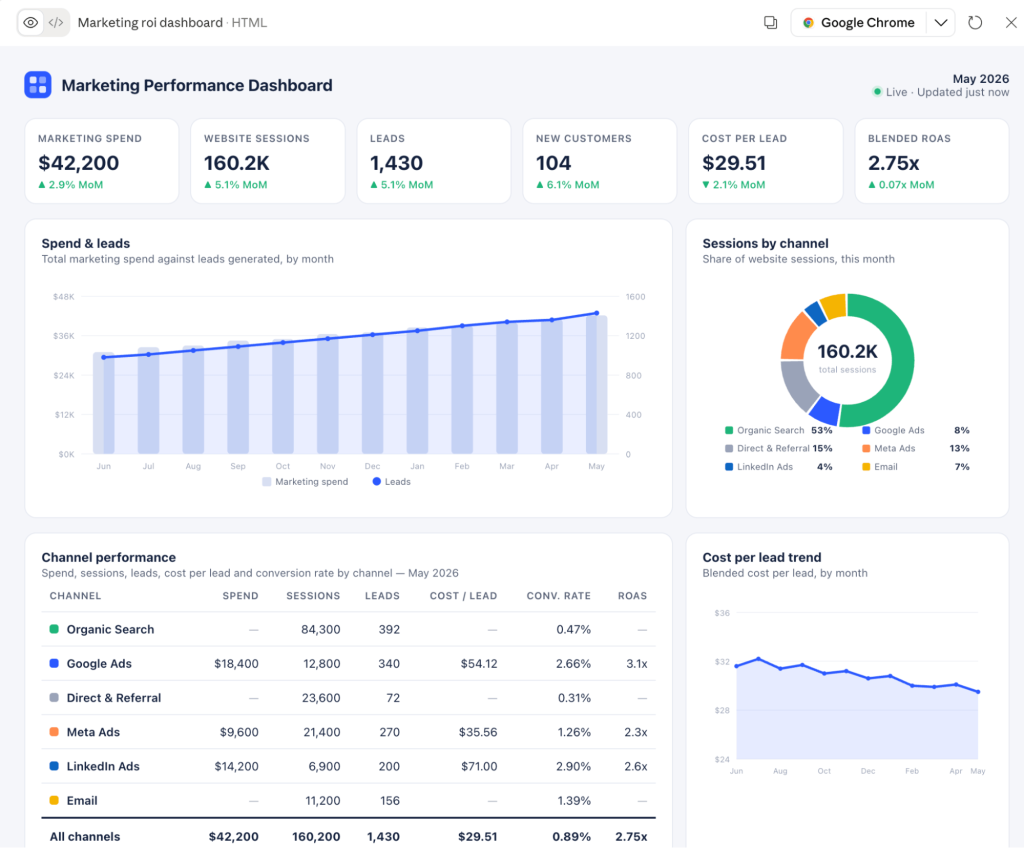
Task: Click the Jun bar in Spend chart
Action: (x=104, y=403)
